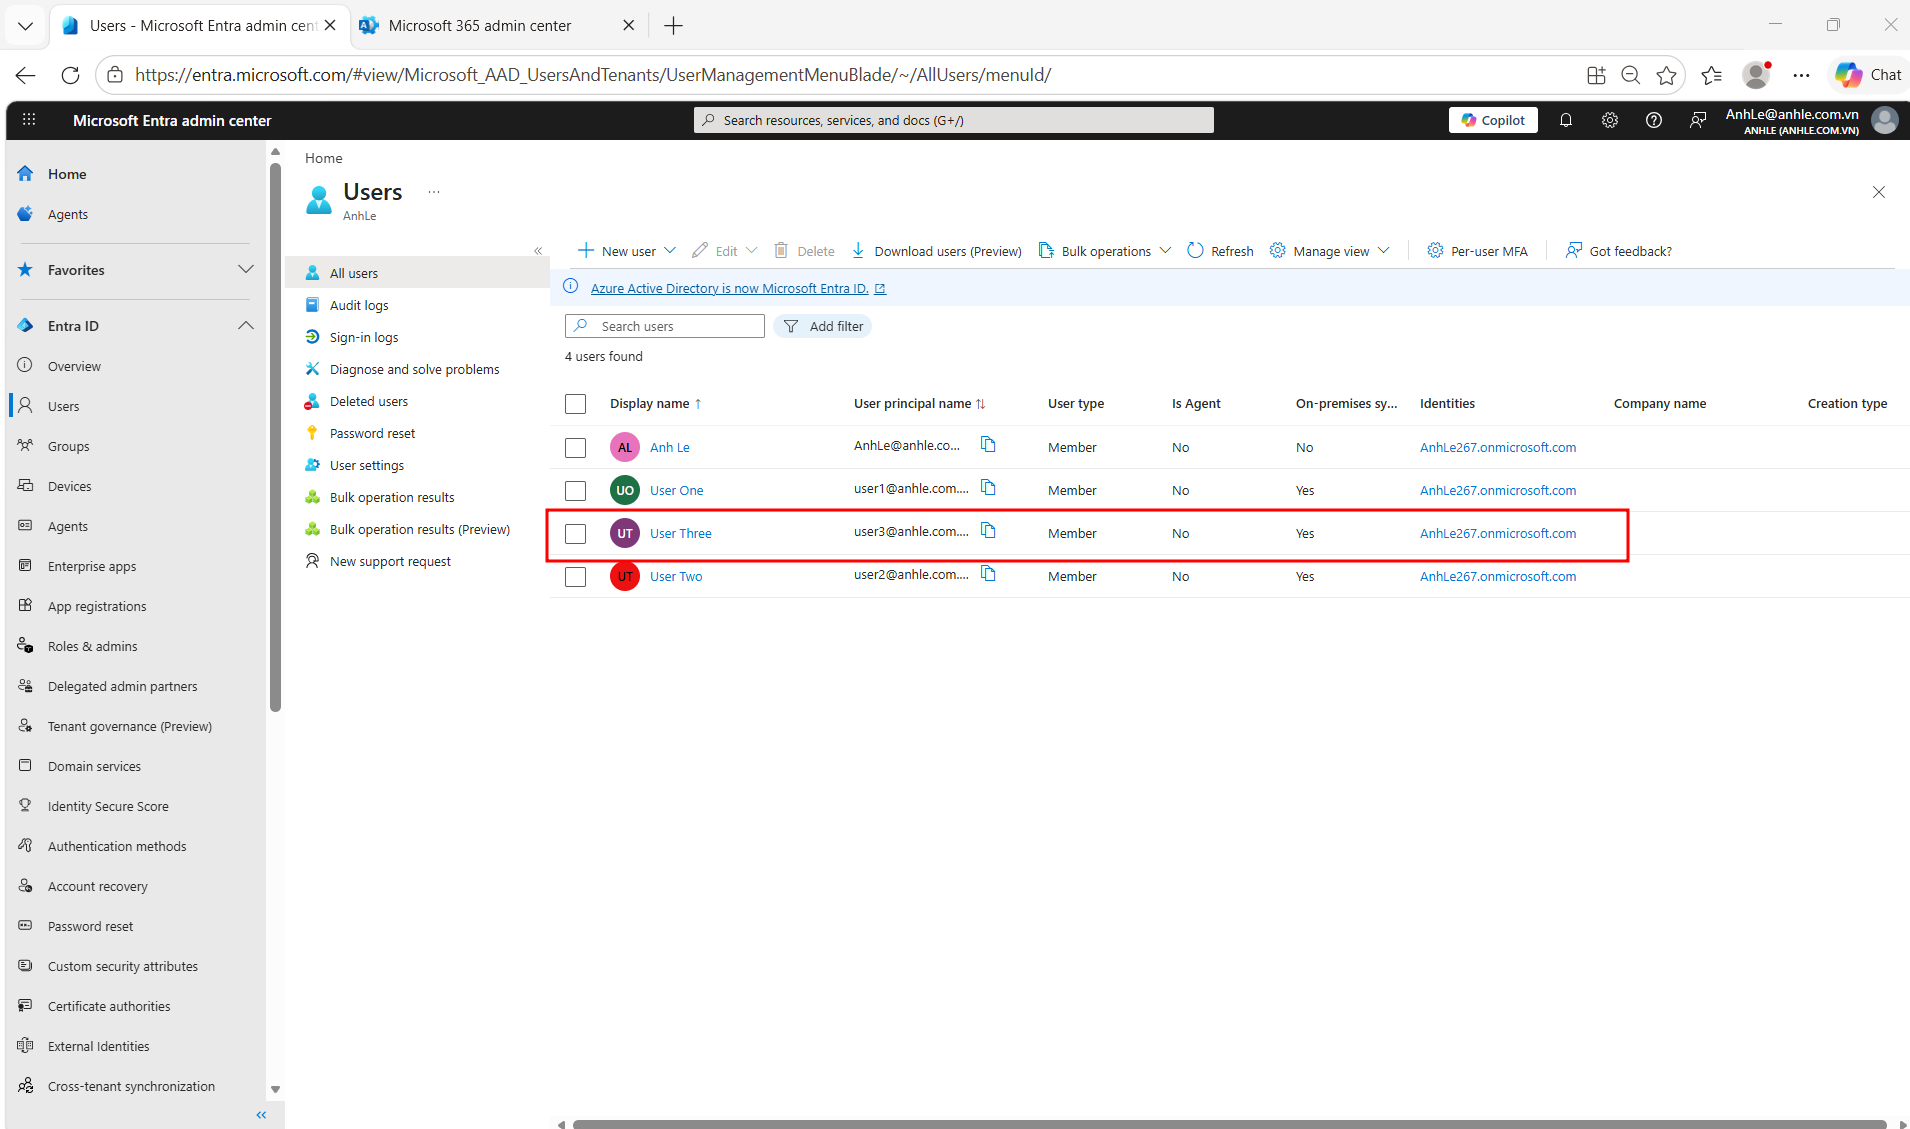Click Download users (Preview) button

pyautogui.click(x=937, y=251)
